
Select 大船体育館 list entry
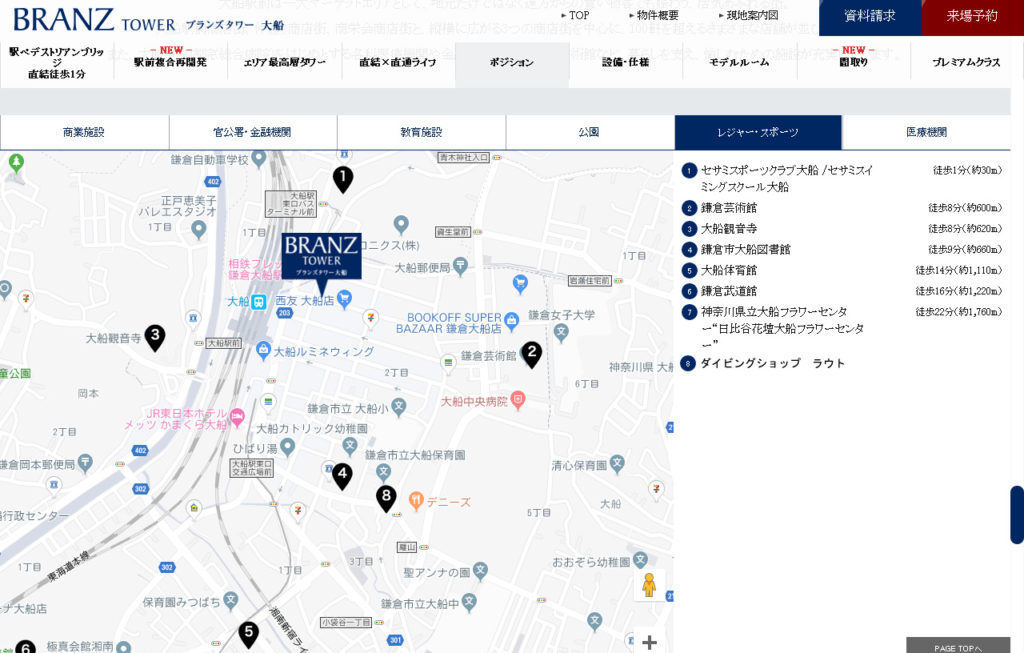click(842, 270)
